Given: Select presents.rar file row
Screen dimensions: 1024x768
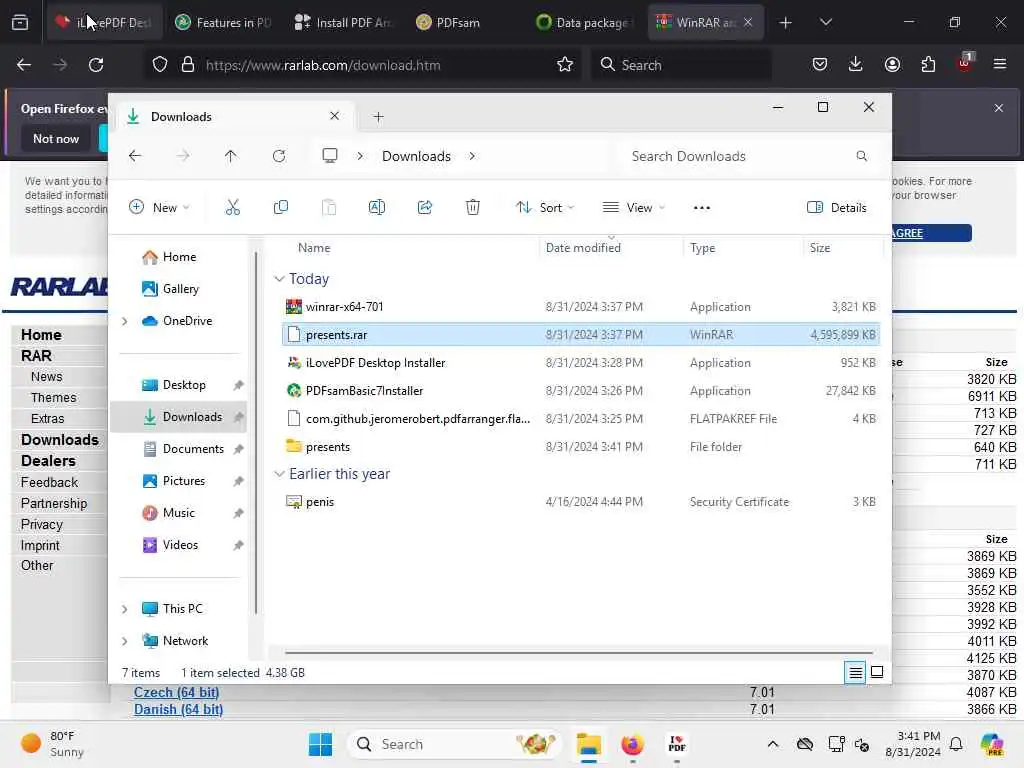Looking at the screenshot, I should click(580, 334).
